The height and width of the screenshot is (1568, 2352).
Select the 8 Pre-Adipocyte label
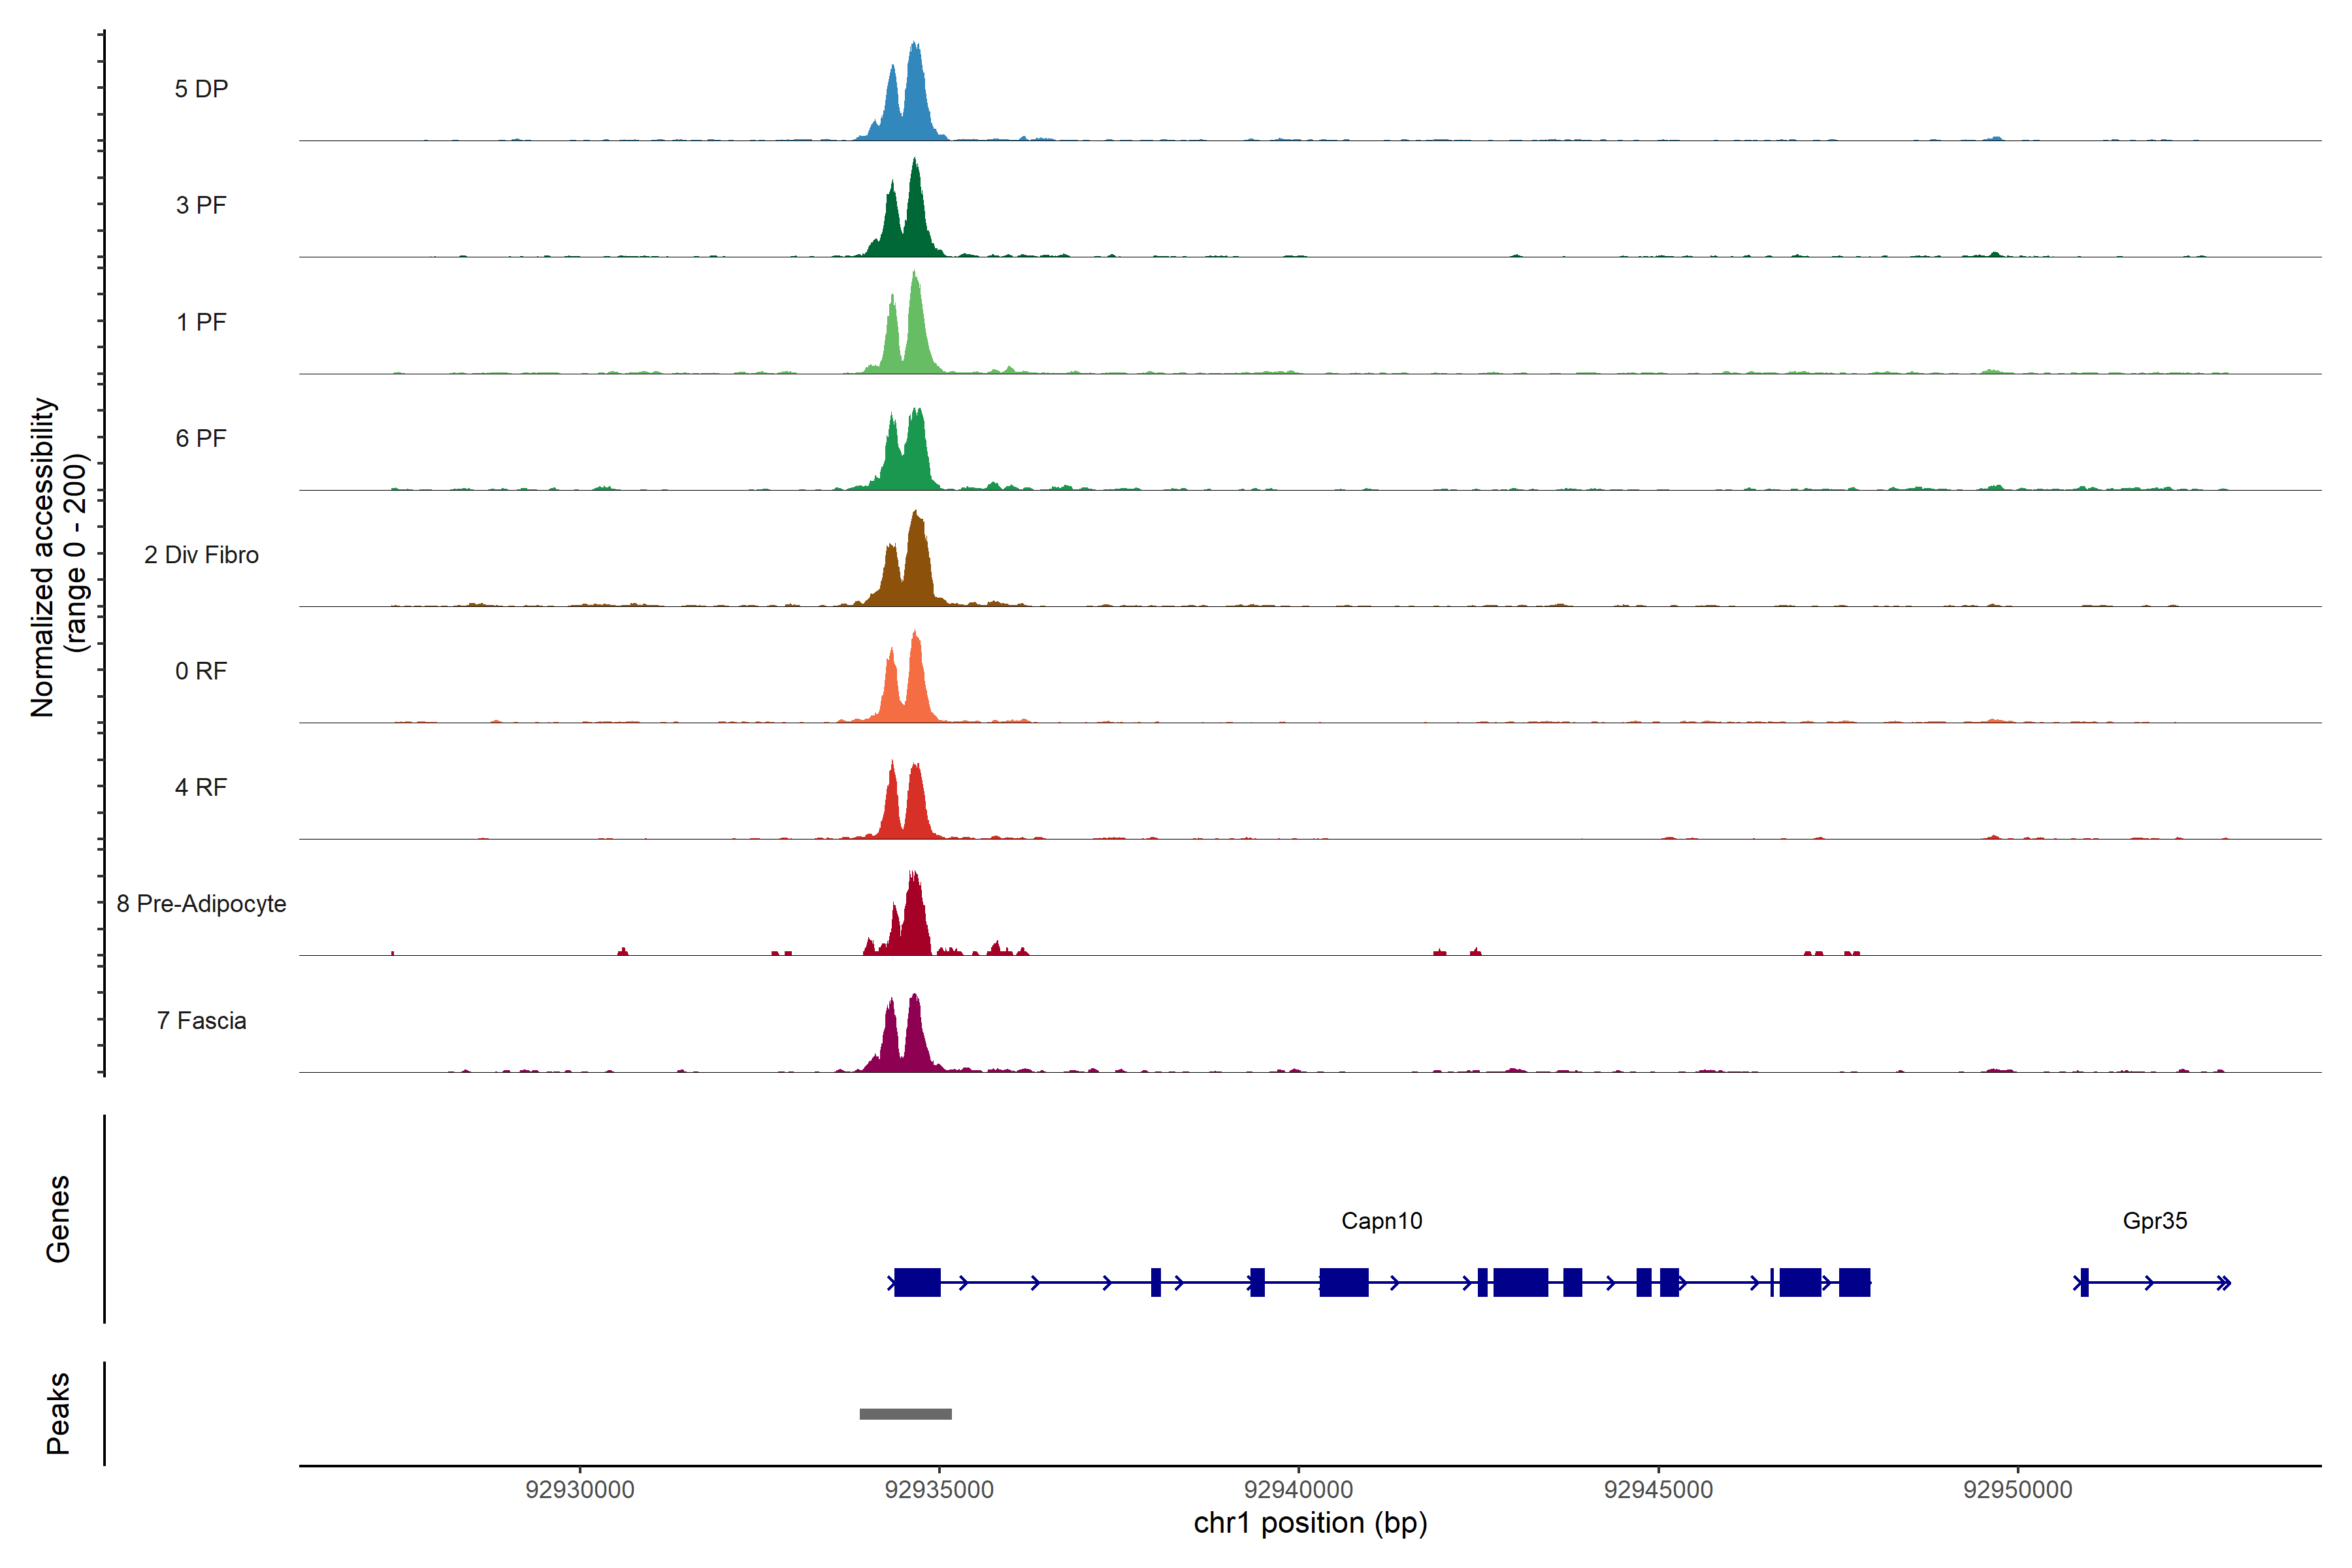(x=201, y=903)
